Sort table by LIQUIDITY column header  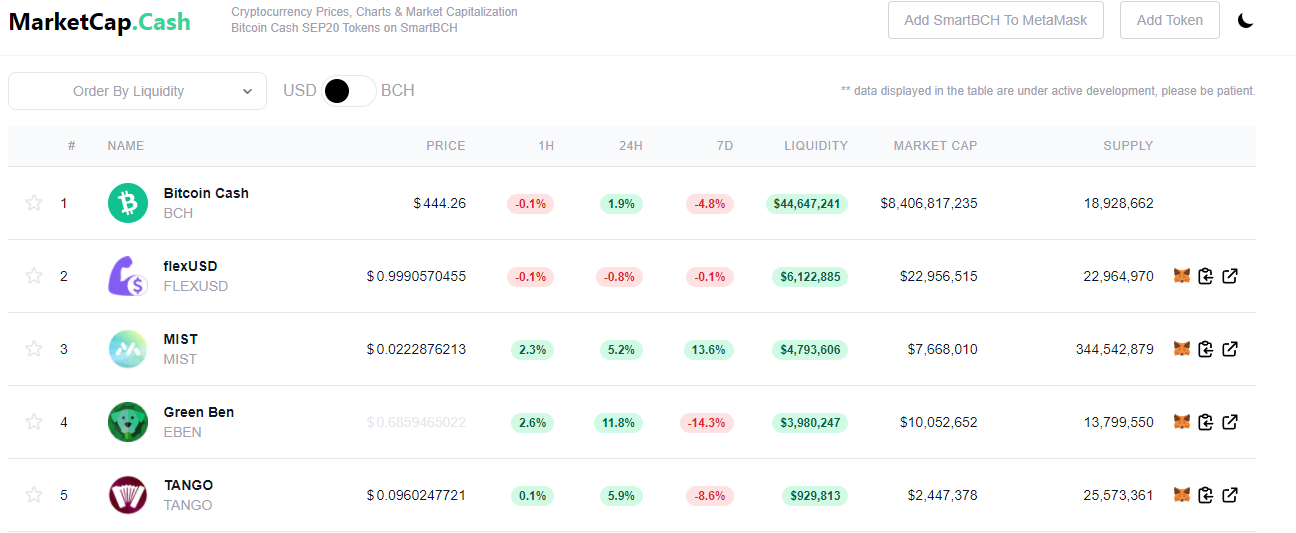[816, 146]
